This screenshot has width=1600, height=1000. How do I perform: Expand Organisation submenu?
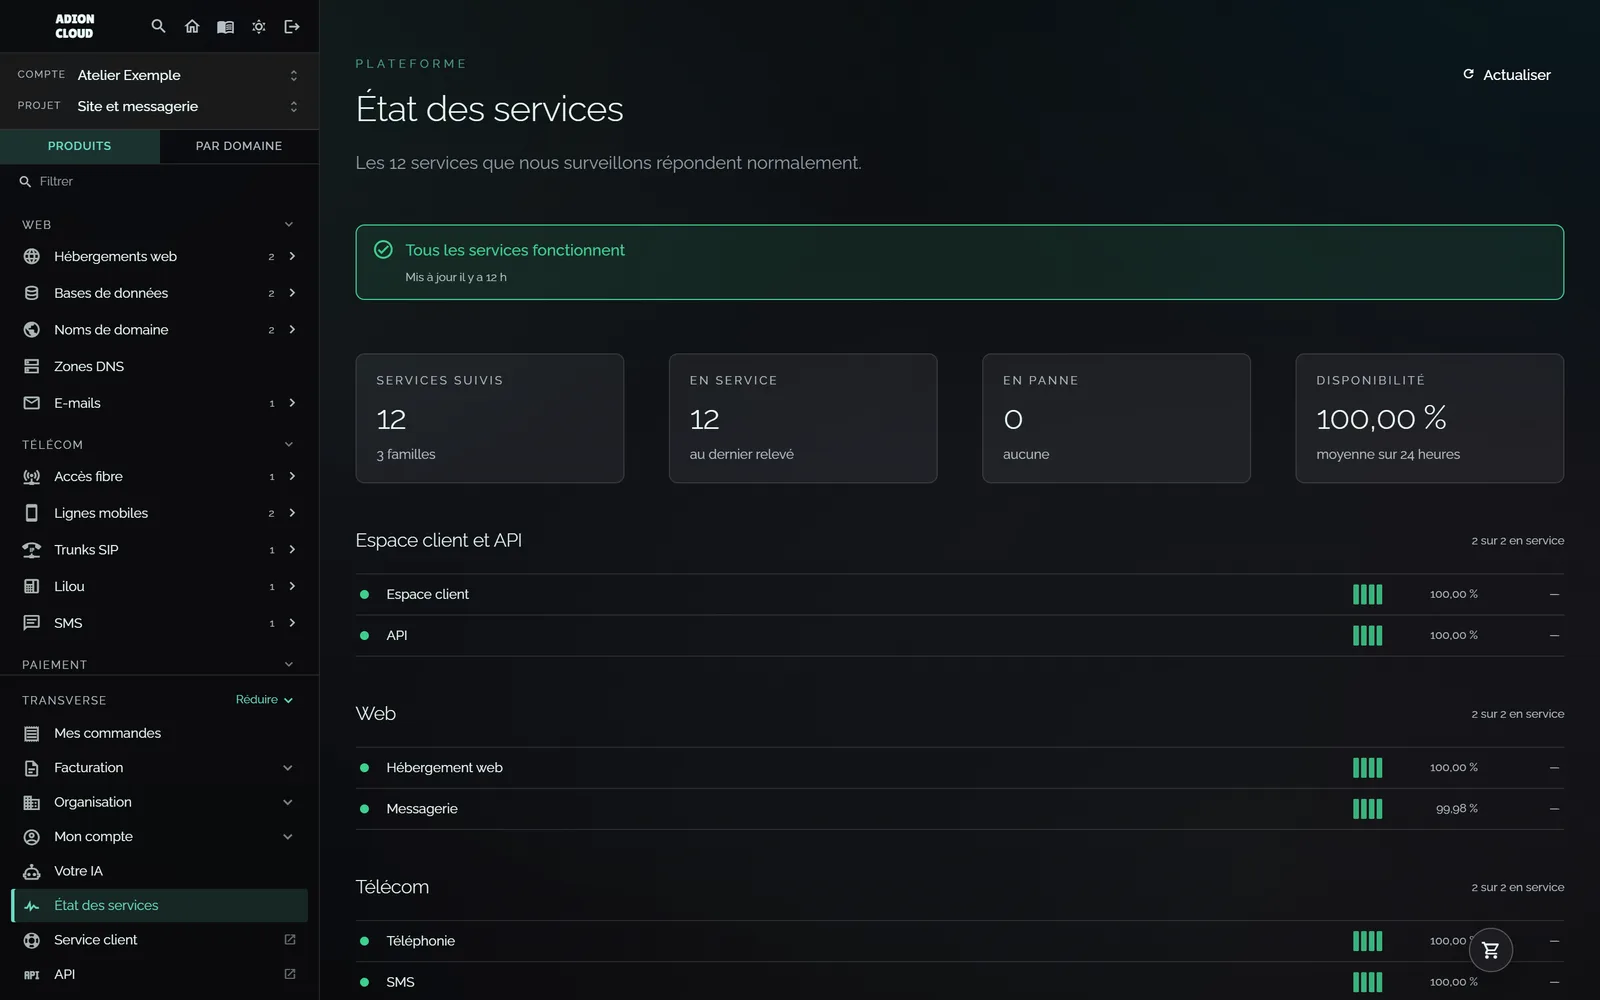tap(288, 802)
